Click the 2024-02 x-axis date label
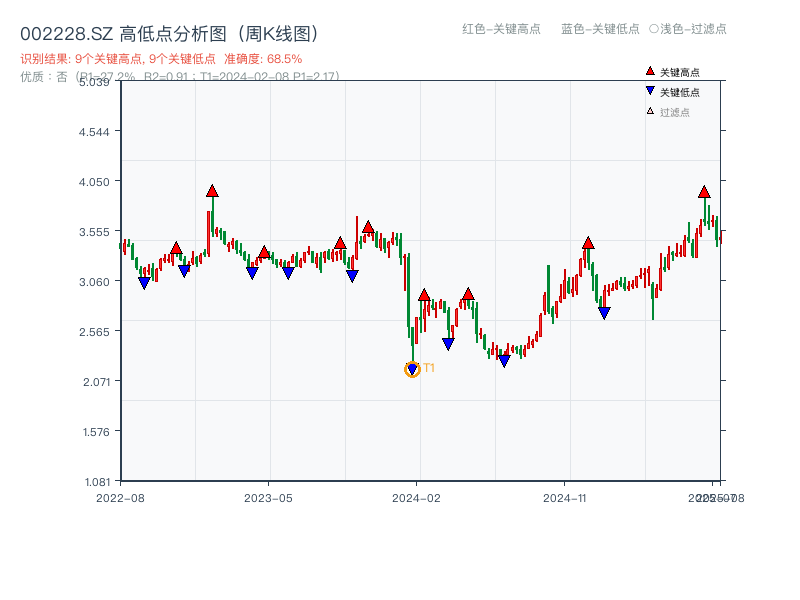The height and width of the screenshot is (600, 800). tap(417, 497)
